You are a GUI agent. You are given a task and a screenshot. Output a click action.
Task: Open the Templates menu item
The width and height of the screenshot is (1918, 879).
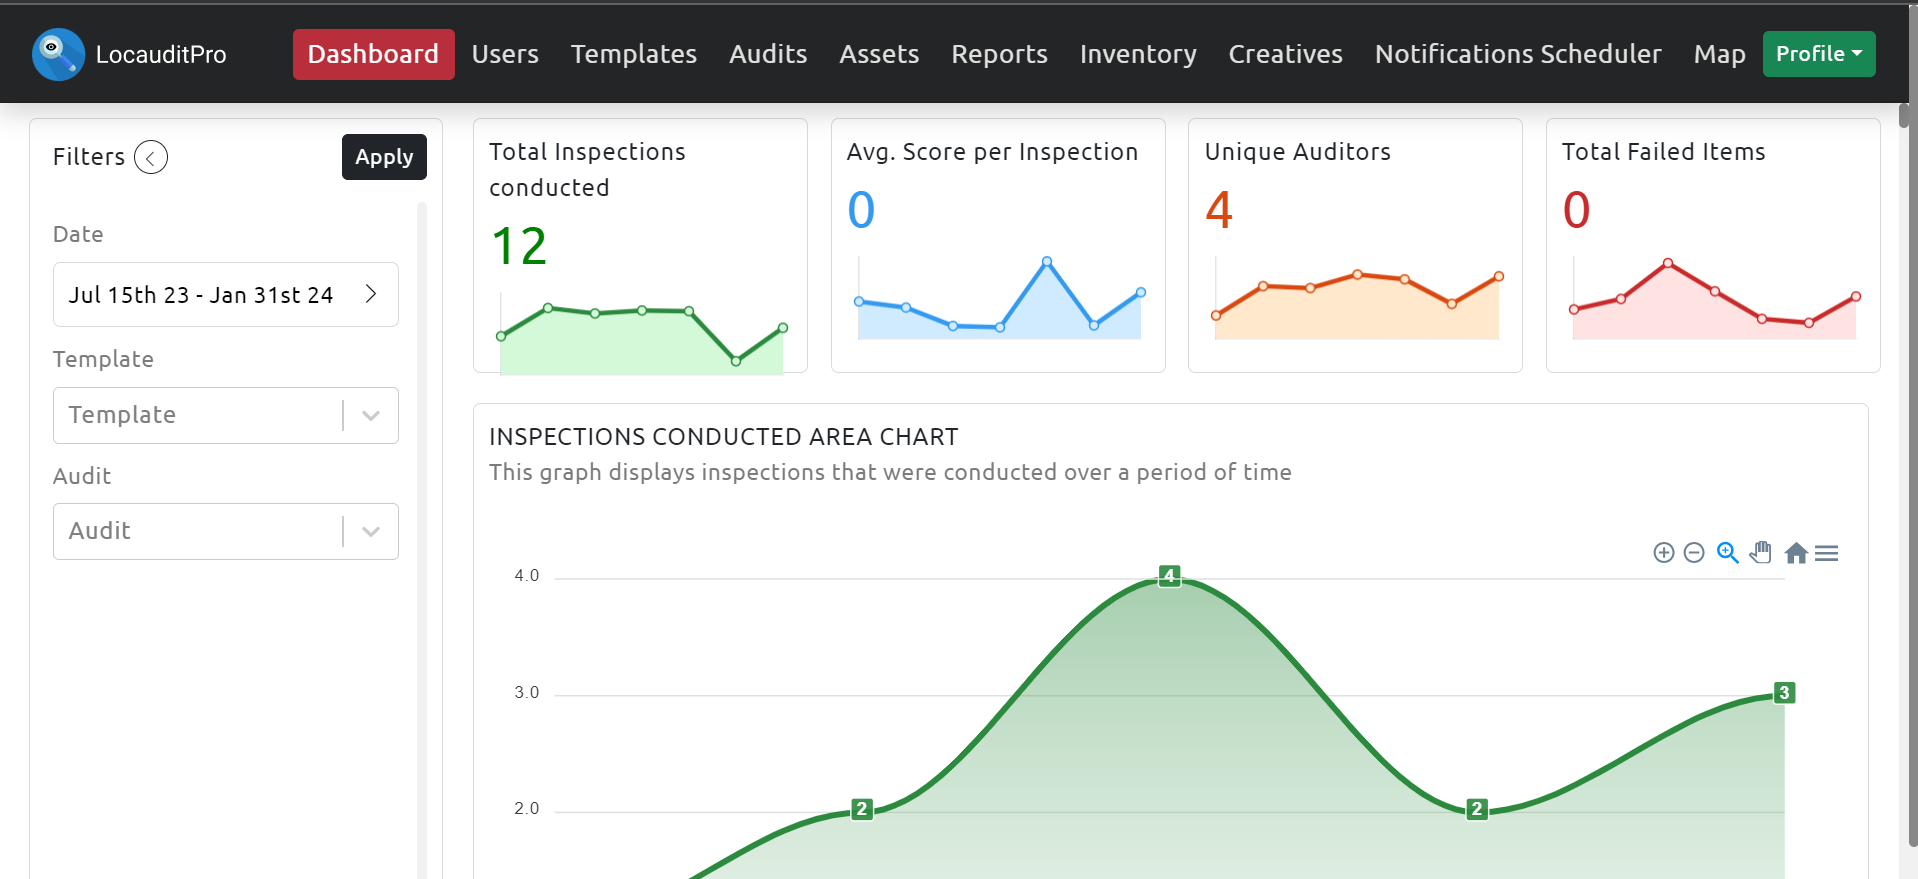click(633, 54)
